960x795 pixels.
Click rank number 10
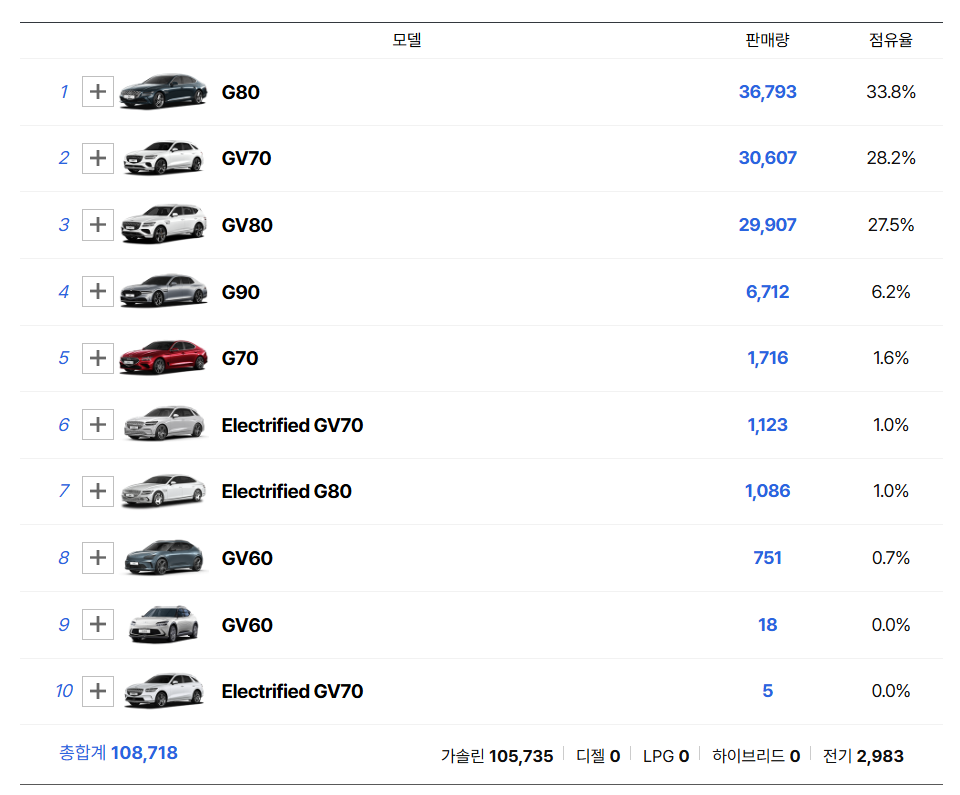click(64, 691)
